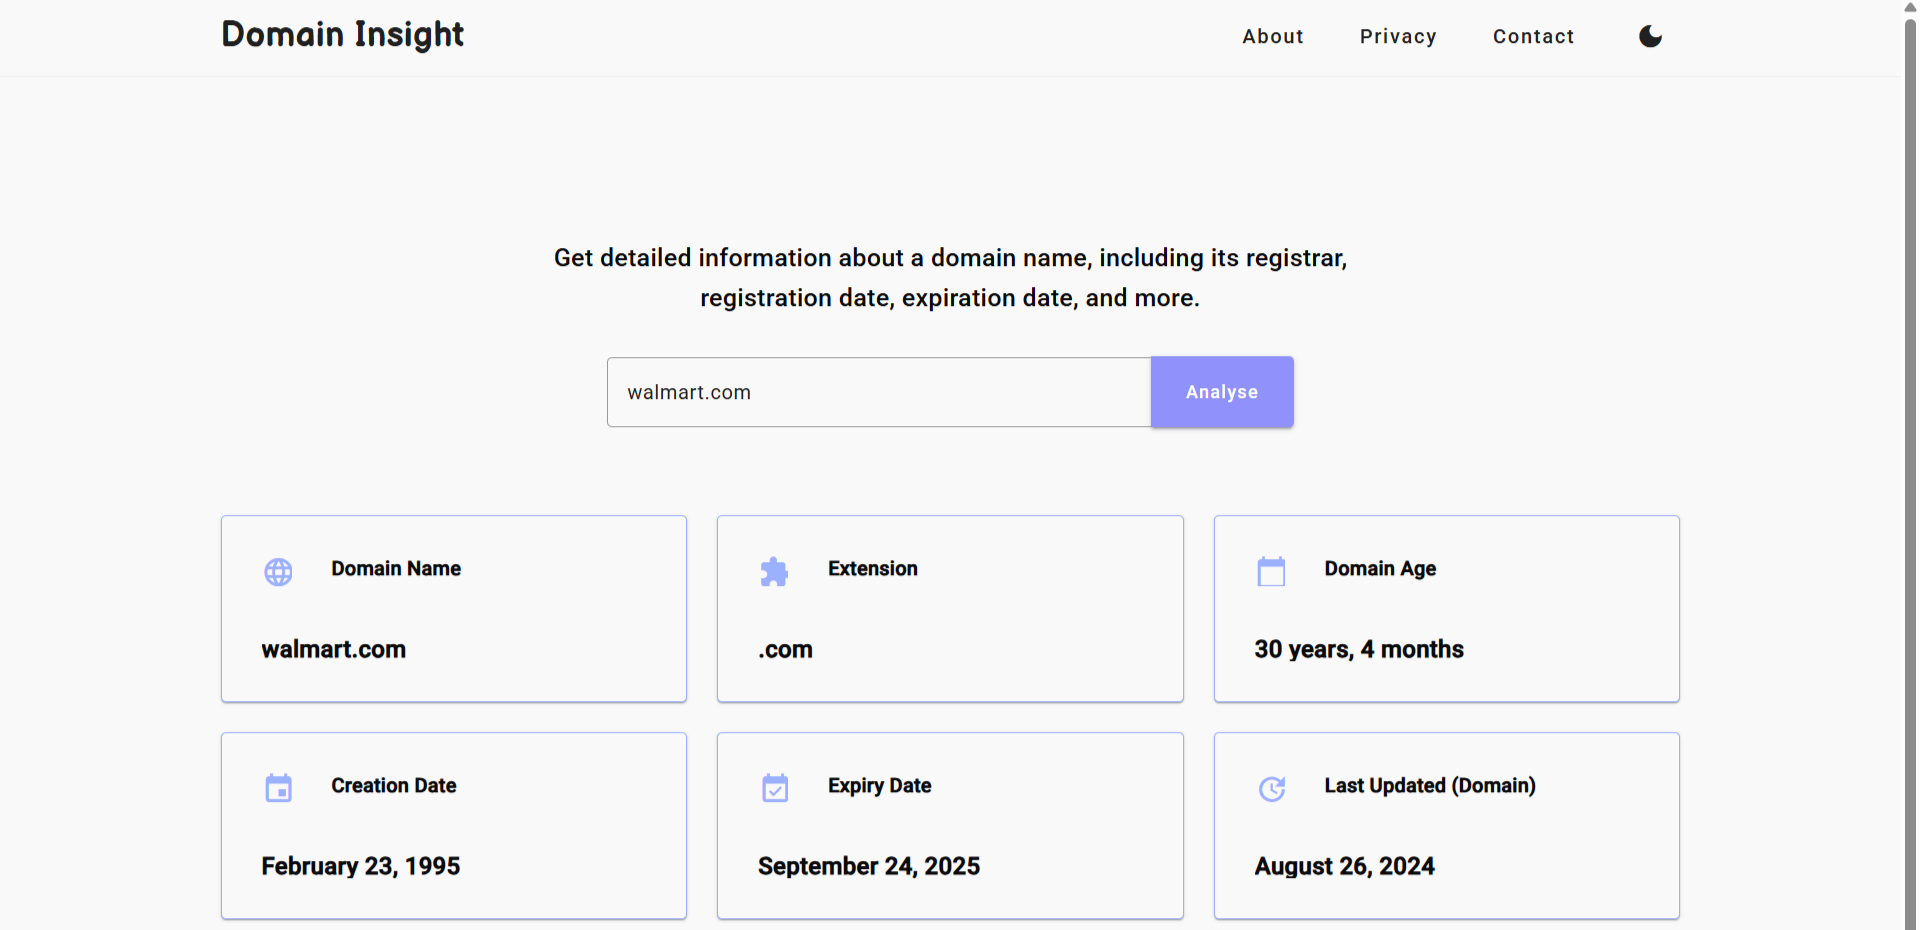This screenshot has width=1920, height=930.
Task: Select the Last Updated (Domain) label
Action: pyautogui.click(x=1430, y=786)
